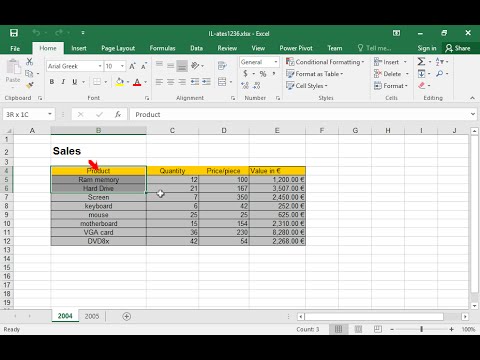
Task: Switch to the Formulas tab
Action: [x=162, y=48]
